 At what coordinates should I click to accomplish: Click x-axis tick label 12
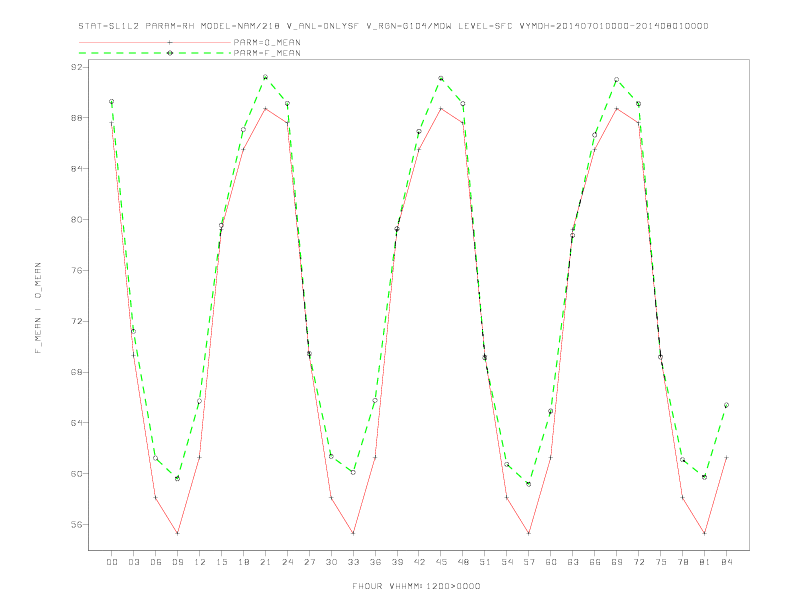[200, 562]
